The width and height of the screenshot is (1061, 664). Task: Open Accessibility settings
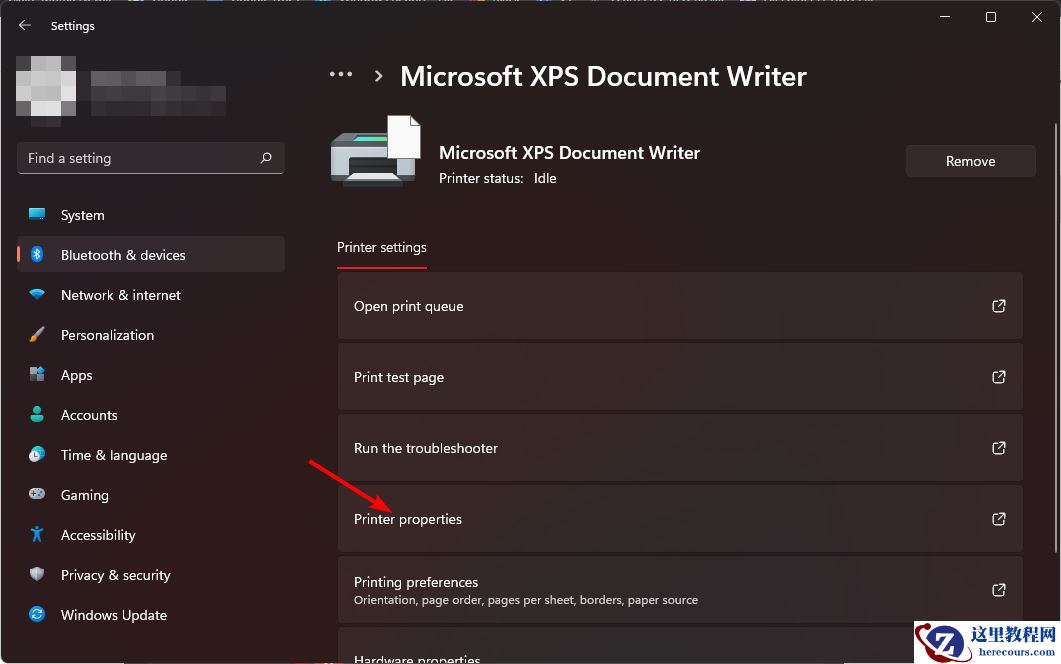click(x=98, y=534)
